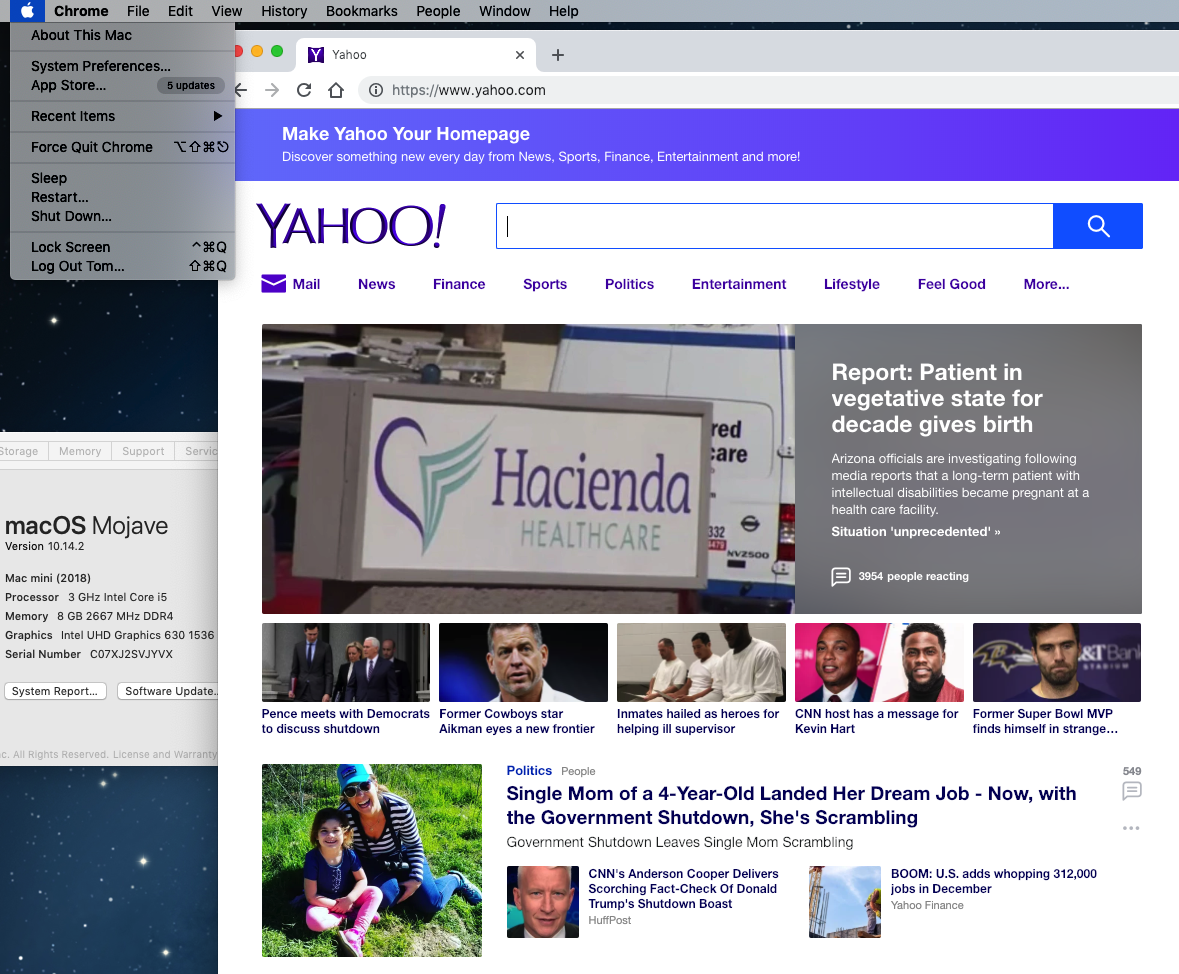This screenshot has width=1179, height=974.
Task: Open mom and daughter article photo
Action: tap(371, 860)
